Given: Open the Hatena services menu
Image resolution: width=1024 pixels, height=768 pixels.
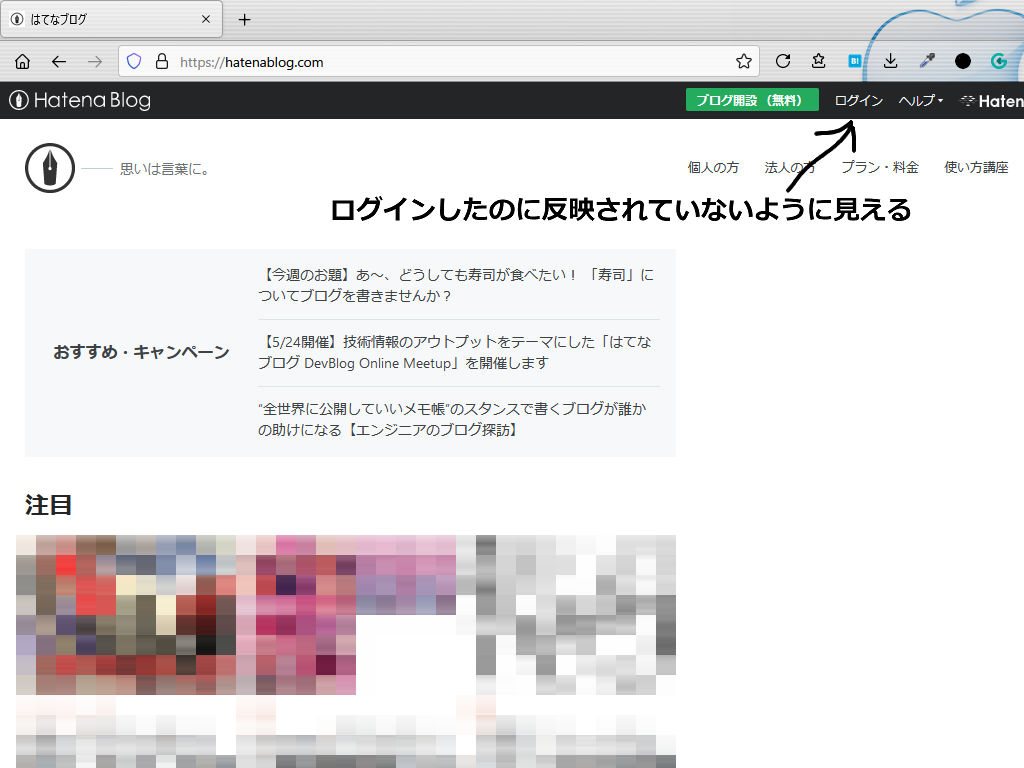Looking at the screenshot, I should point(992,101).
